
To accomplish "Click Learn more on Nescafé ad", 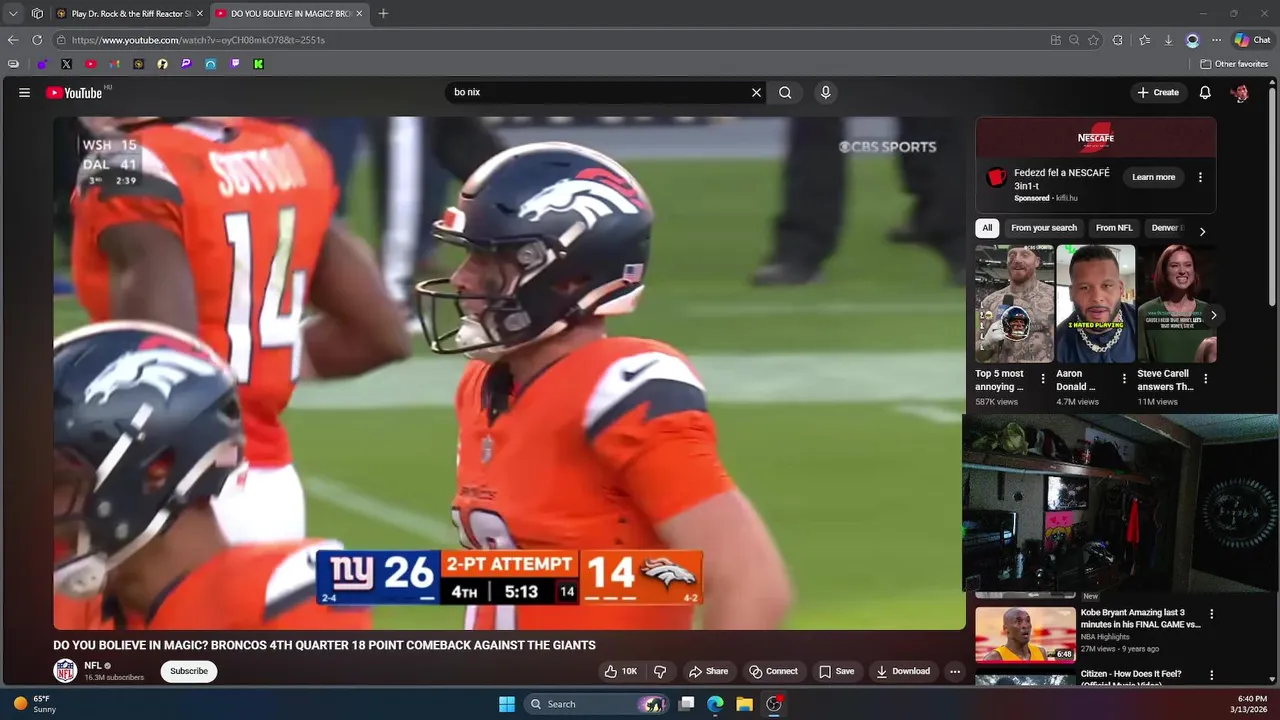I will point(1153,177).
